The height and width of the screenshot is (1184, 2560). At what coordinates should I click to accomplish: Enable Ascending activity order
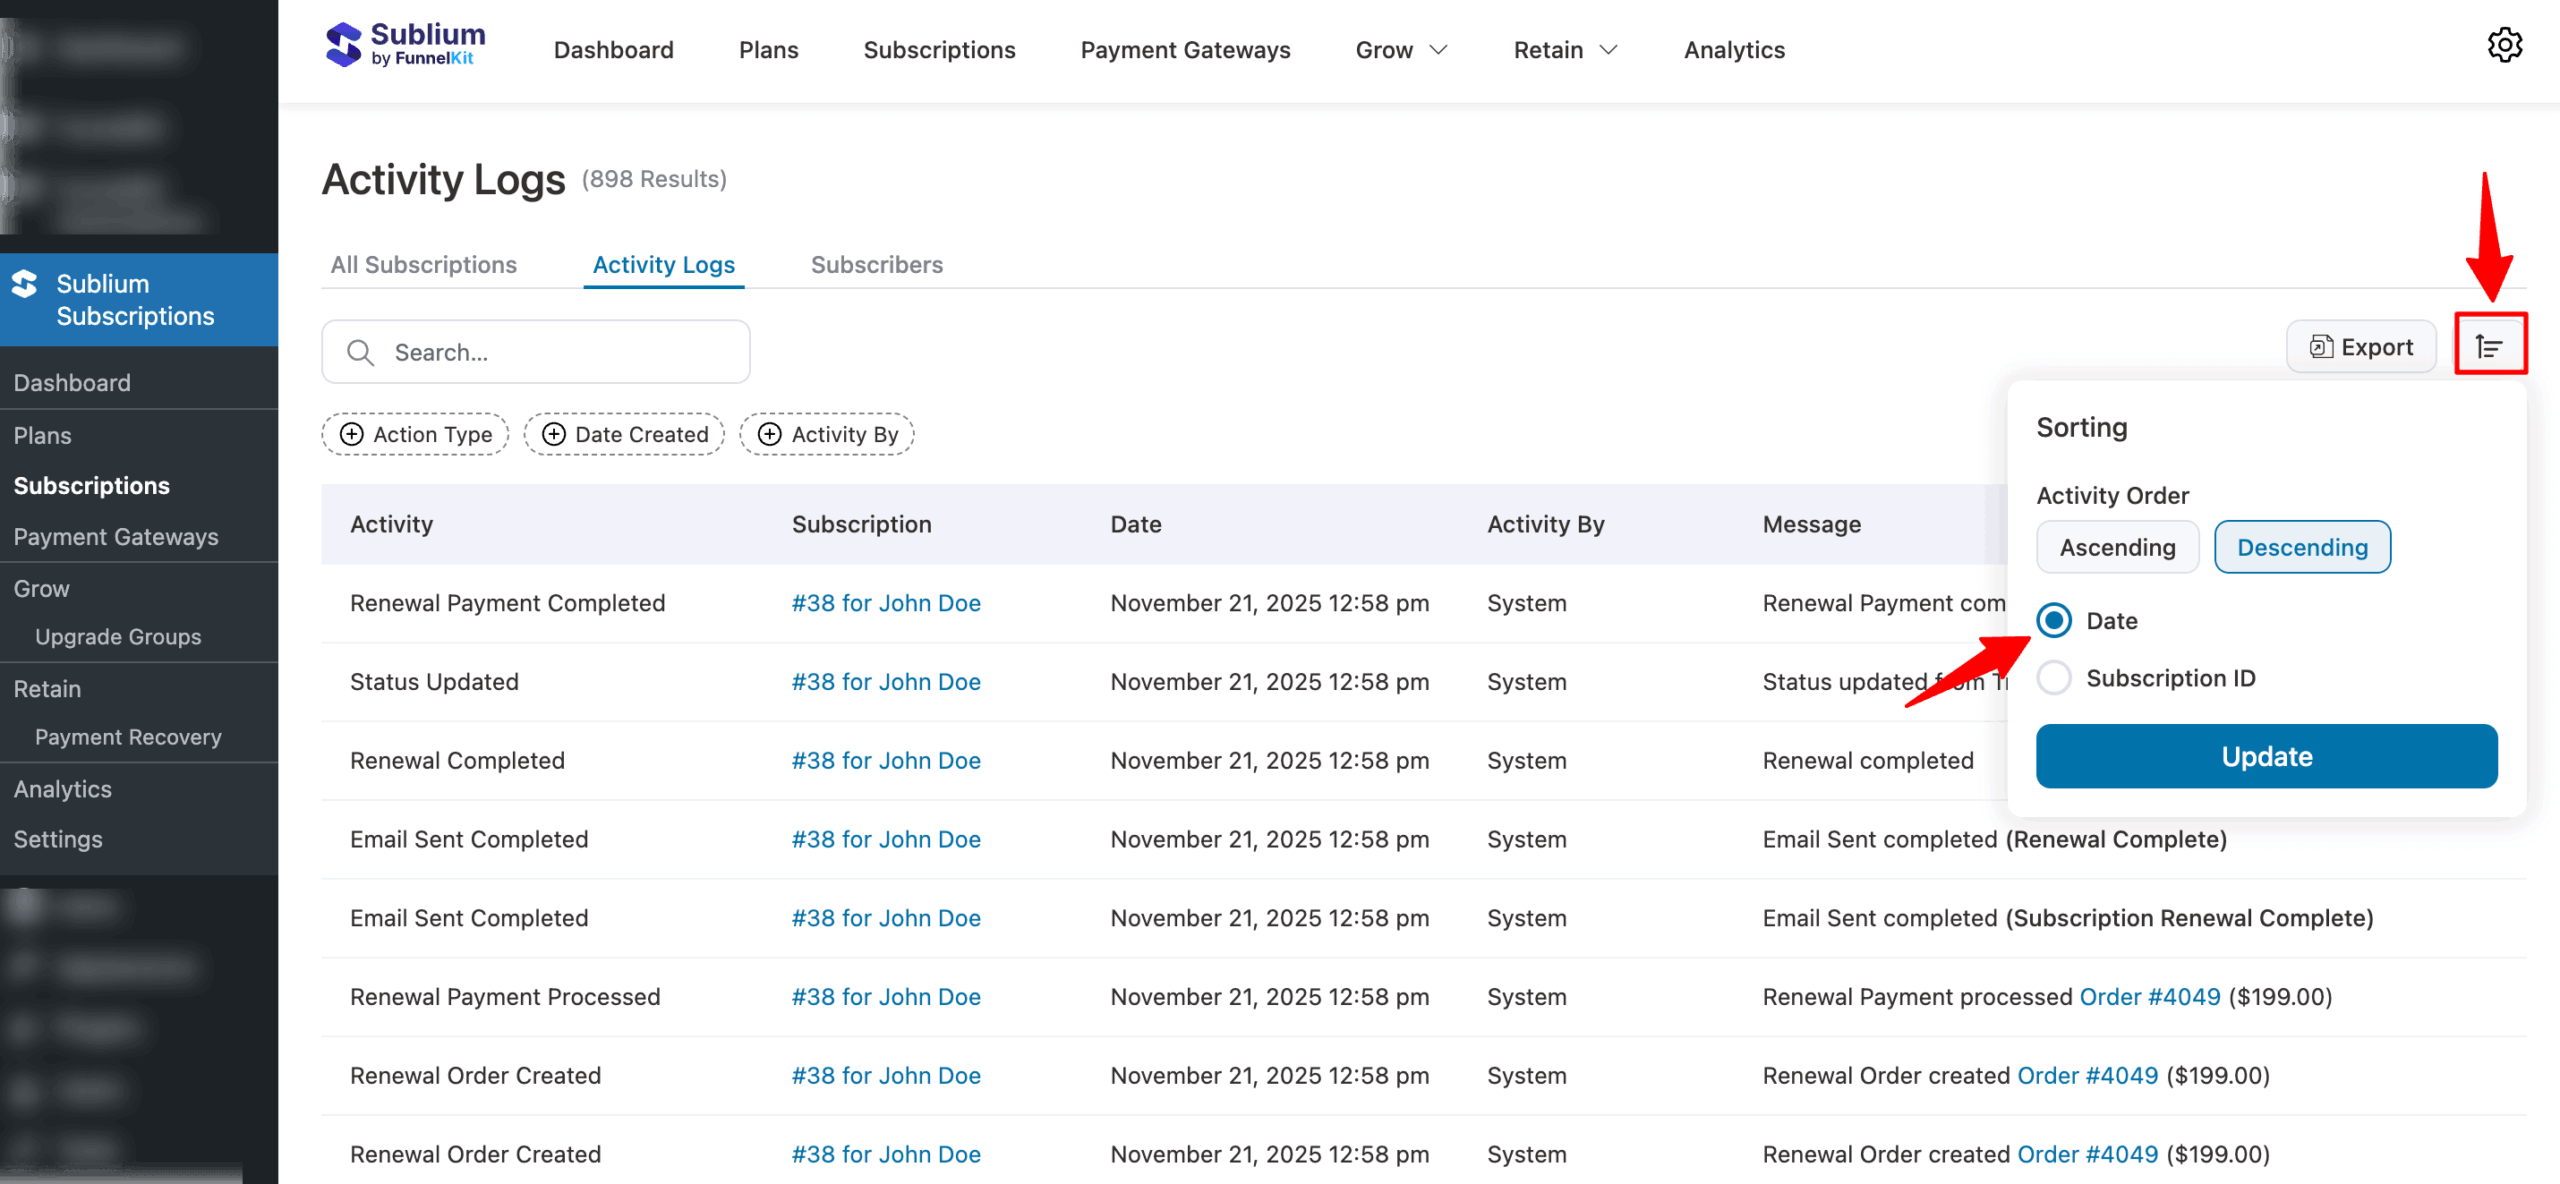pyautogui.click(x=2117, y=547)
